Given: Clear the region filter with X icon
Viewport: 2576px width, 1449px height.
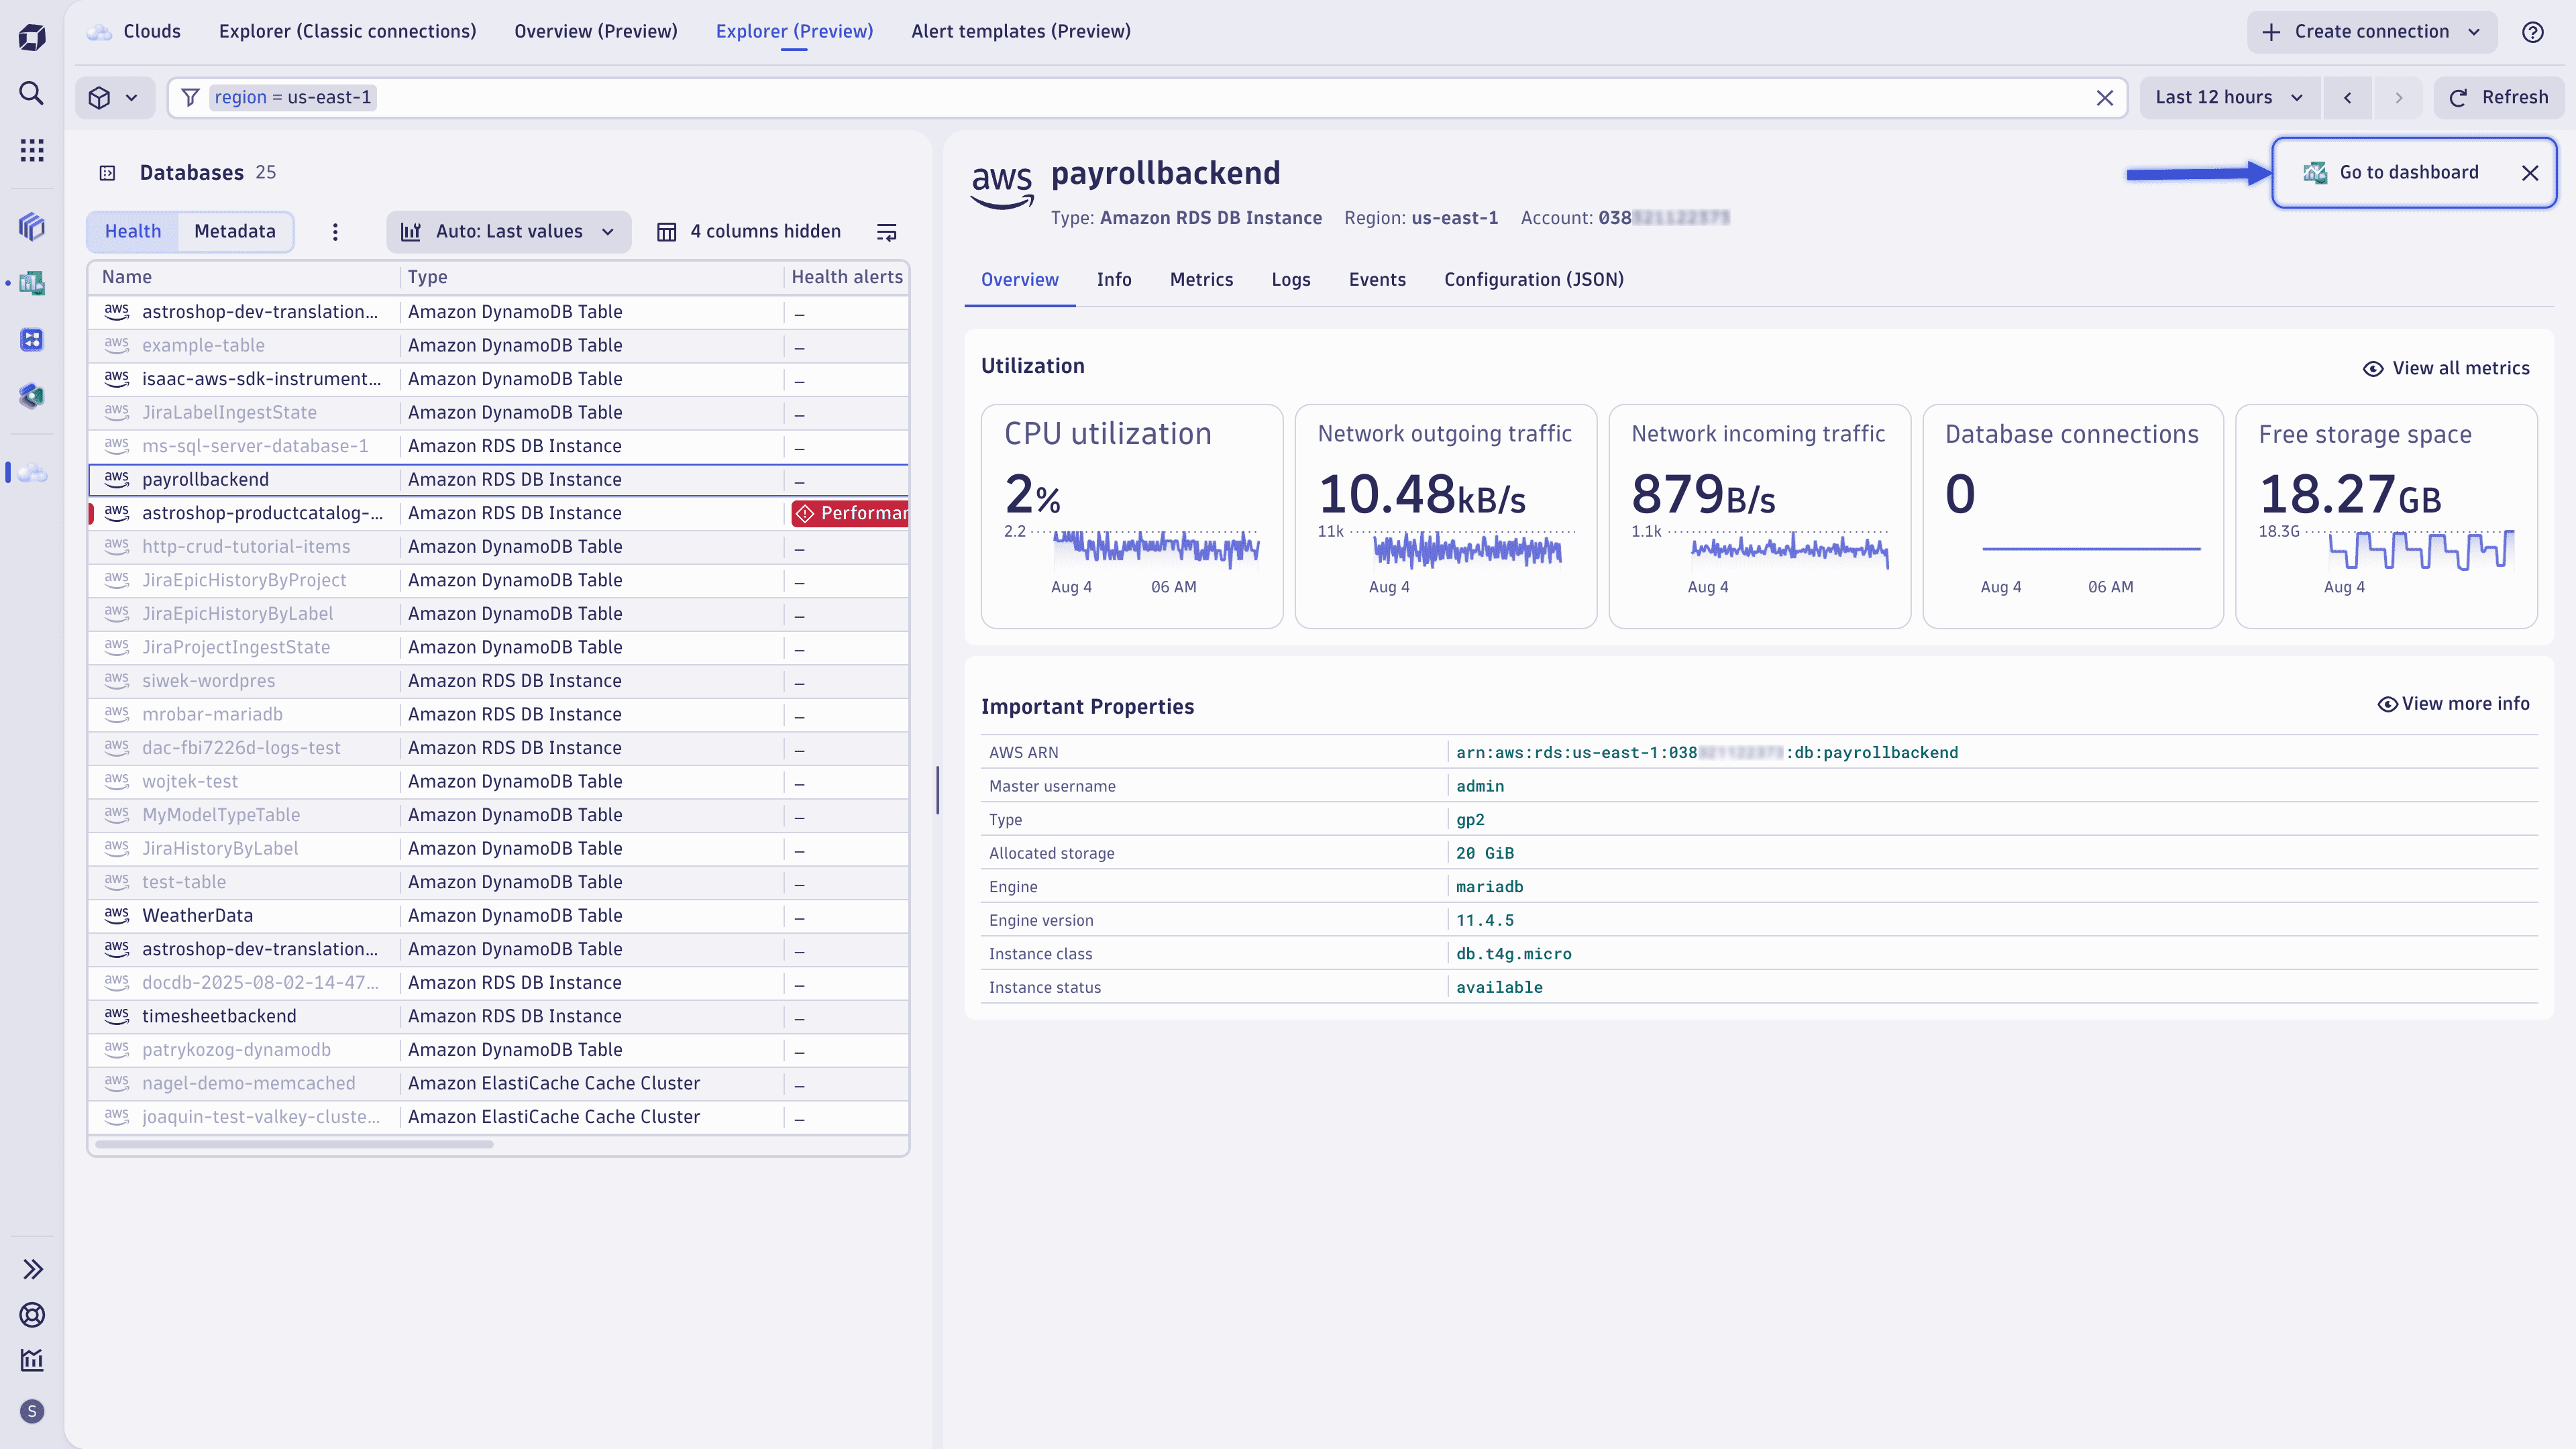Looking at the screenshot, I should (2104, 97).
